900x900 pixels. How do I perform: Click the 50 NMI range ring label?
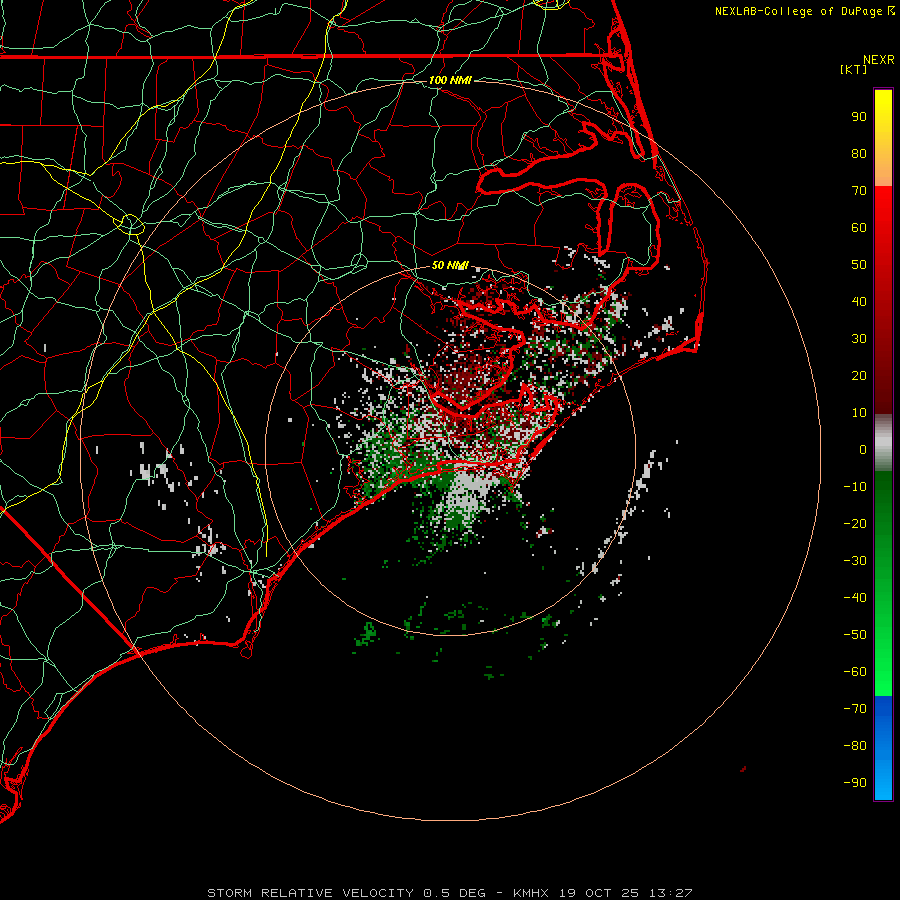(x=450, y=265)
